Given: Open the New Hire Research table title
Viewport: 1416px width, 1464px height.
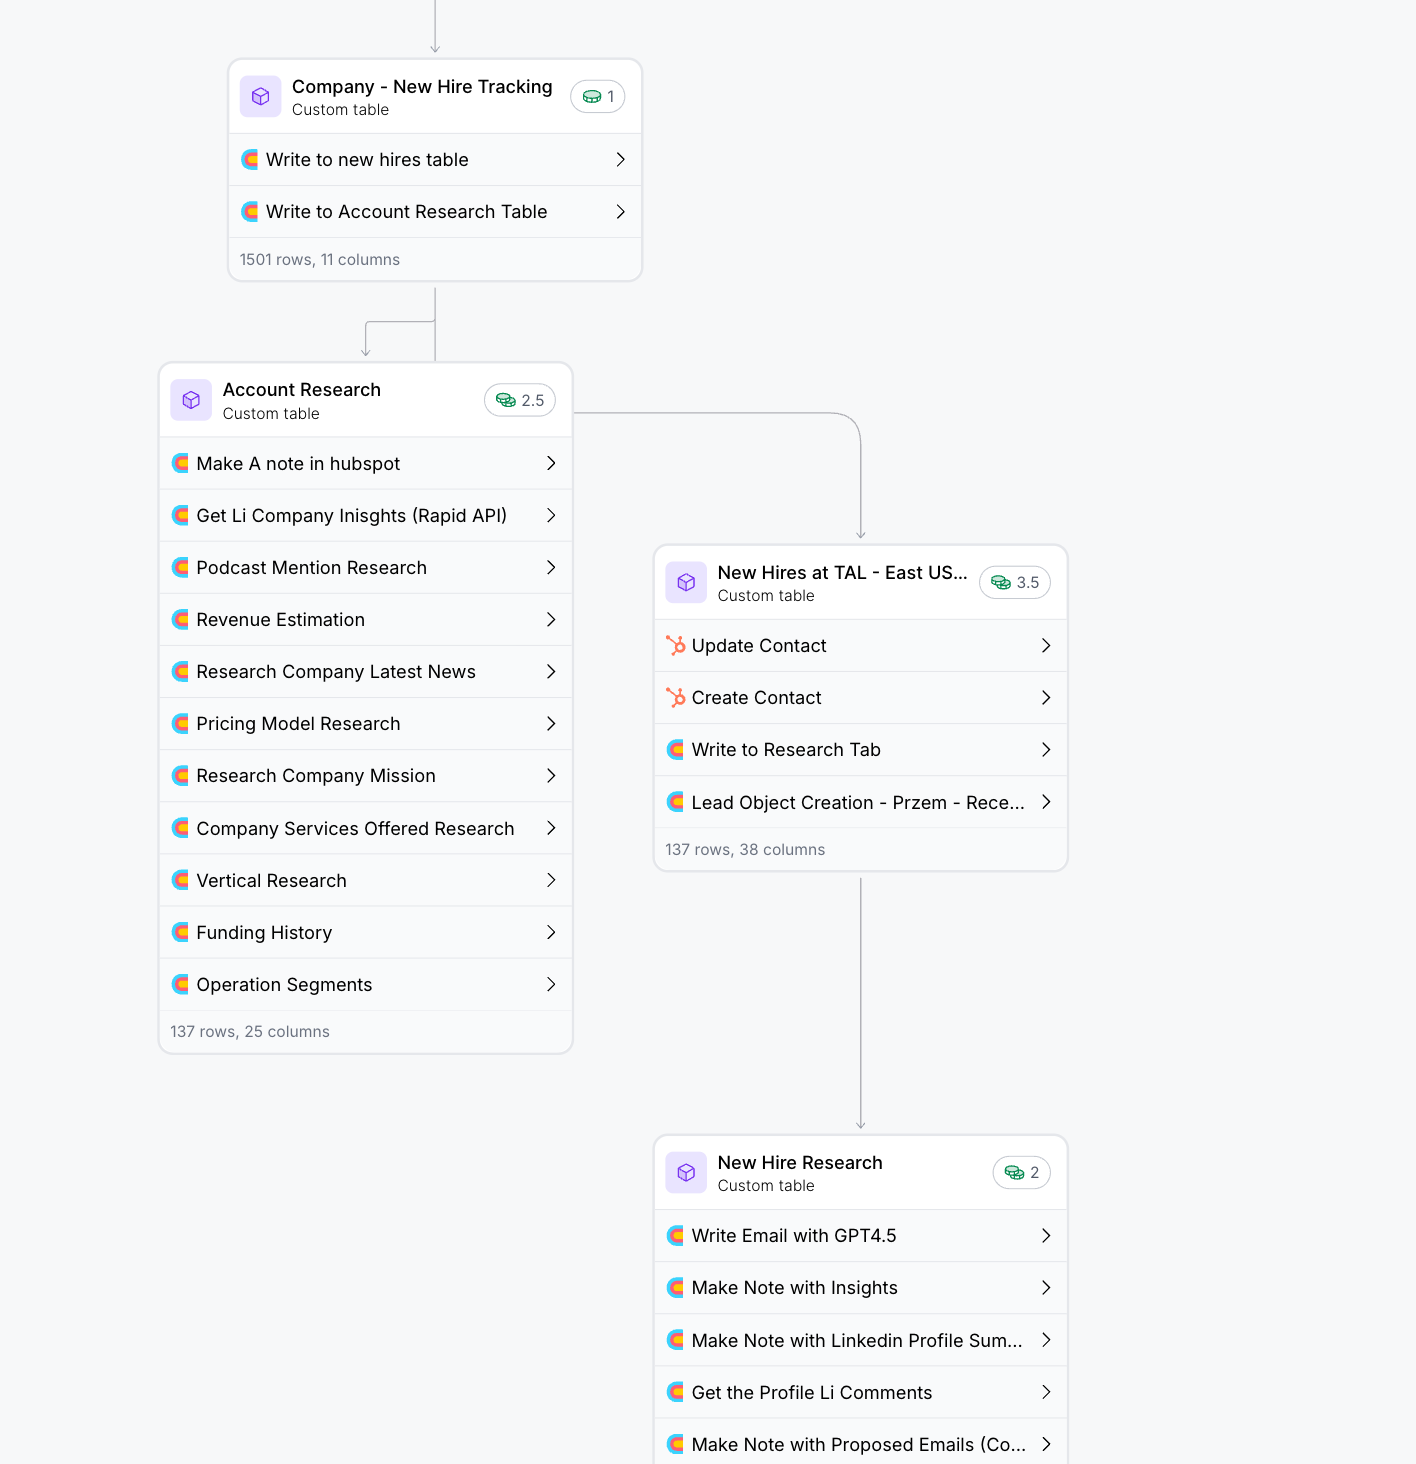Looking at the screenshot, I should 800,1163.
